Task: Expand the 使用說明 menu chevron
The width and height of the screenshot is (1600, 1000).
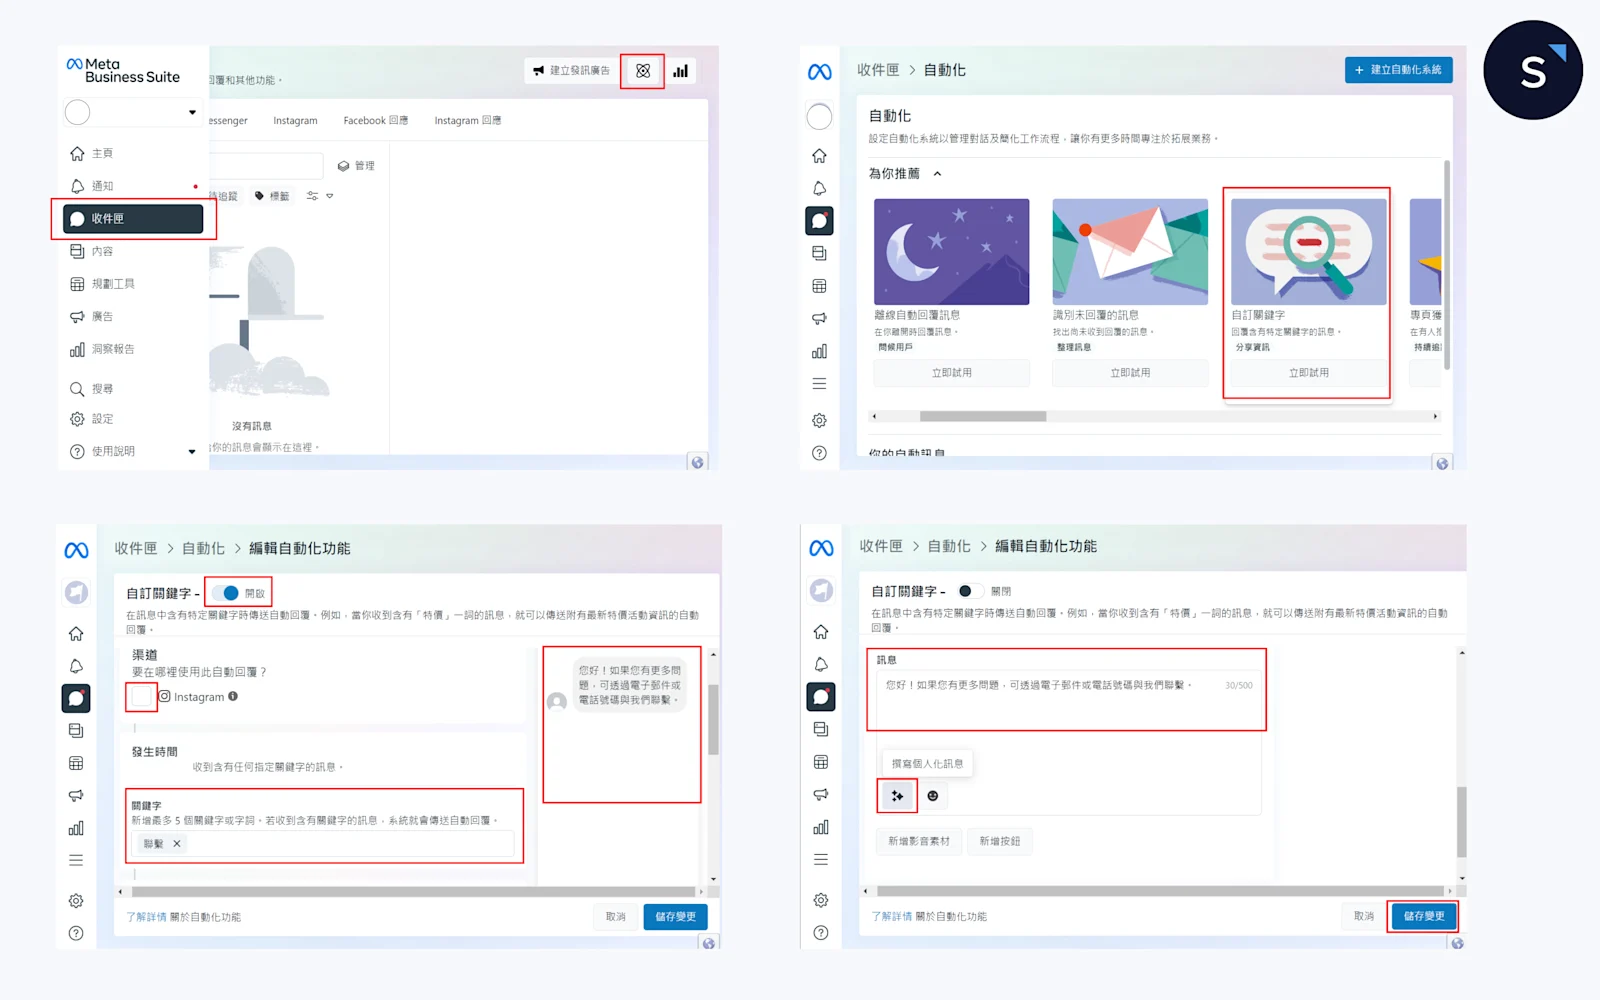Action: [192, 451]
